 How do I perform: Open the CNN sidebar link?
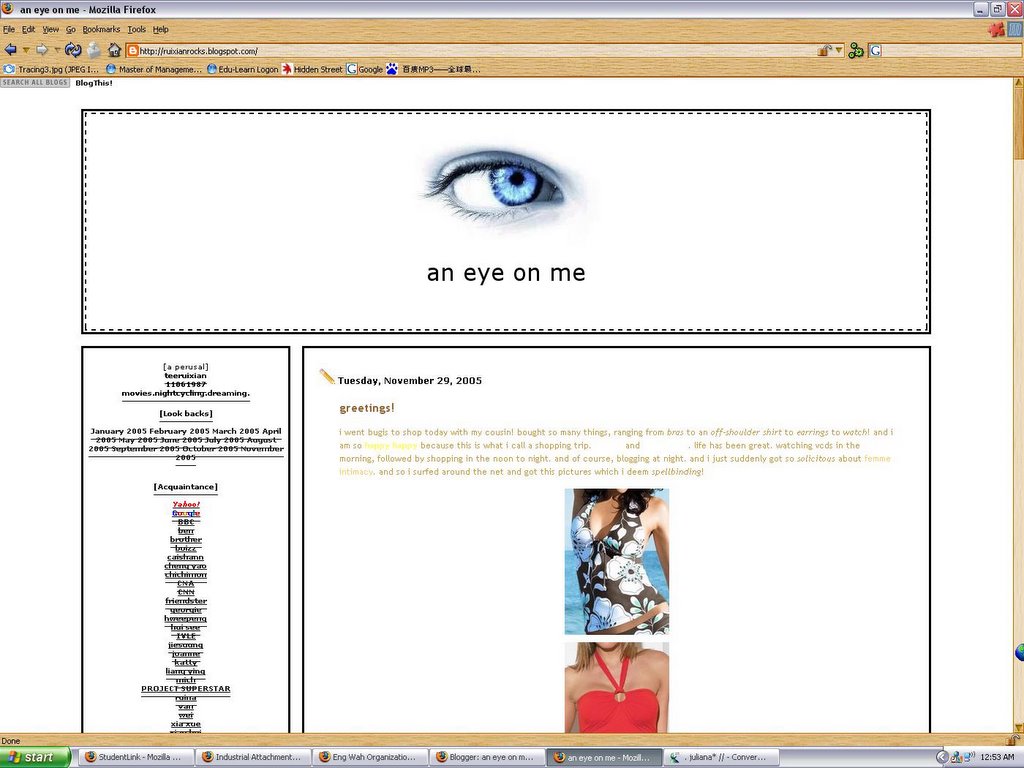pos(186,592)
